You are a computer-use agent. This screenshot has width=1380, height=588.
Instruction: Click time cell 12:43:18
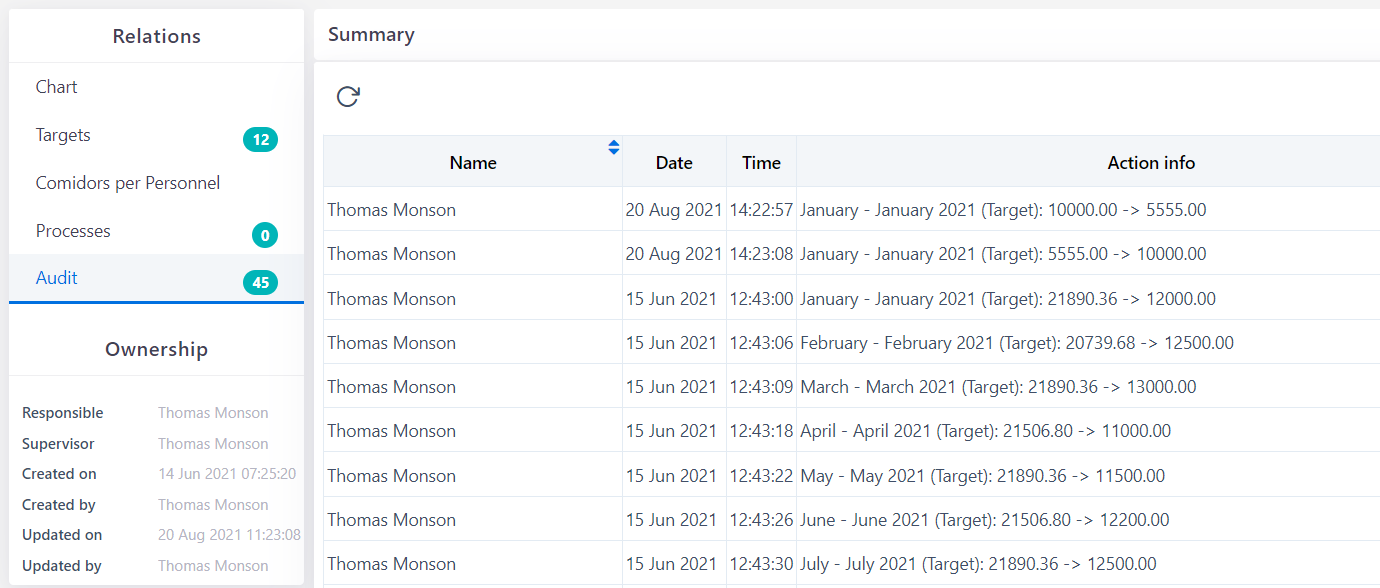pyautogui.click(x=761, y=431)
